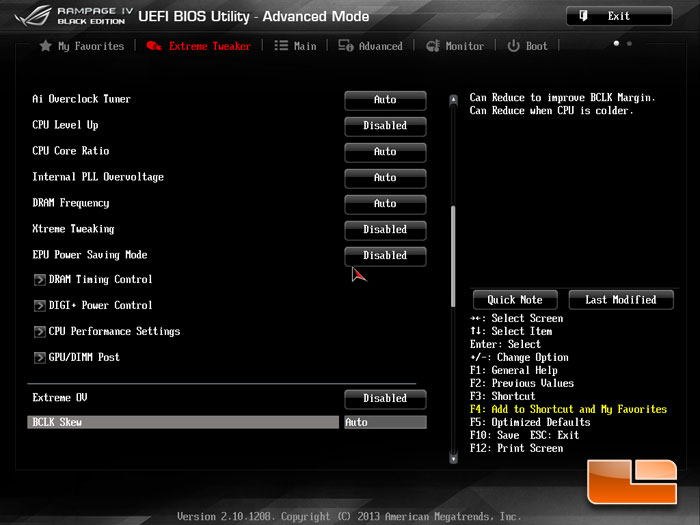Viewport: 700px width, 525px height.
Task: Click the list icon beside Main
Action: (x=281, y=46)
